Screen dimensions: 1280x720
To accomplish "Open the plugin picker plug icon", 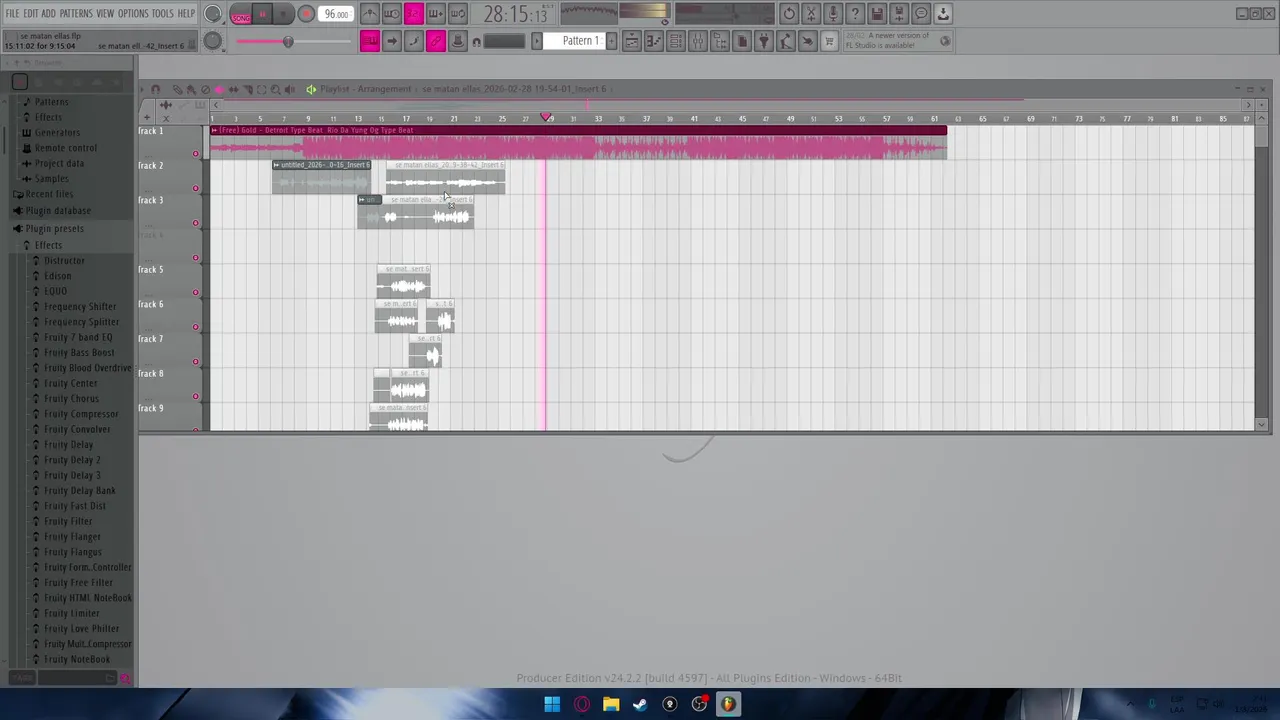I will pyautogui.click(x=764, y=41).
